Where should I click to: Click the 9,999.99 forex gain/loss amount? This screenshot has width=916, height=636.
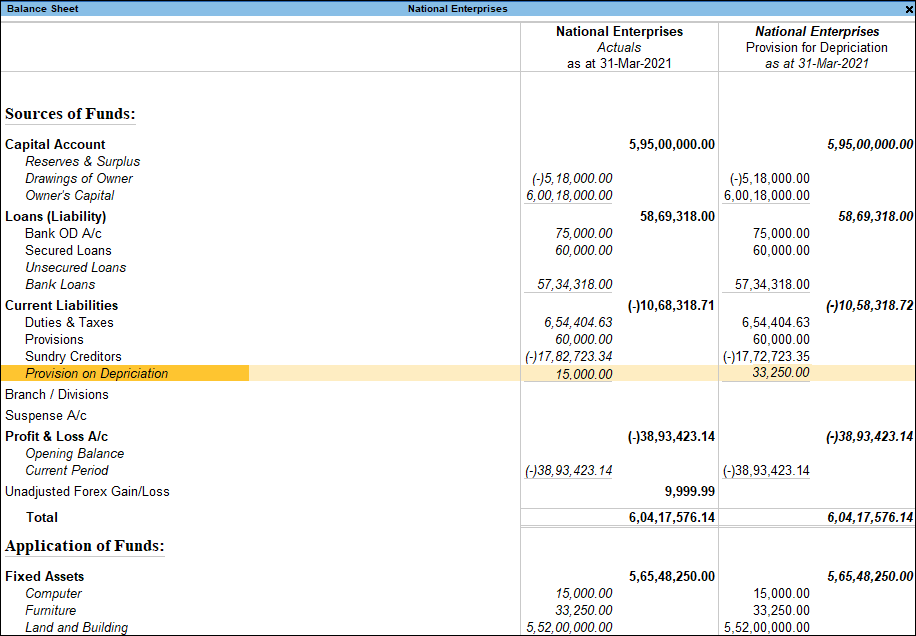point(690,491)
